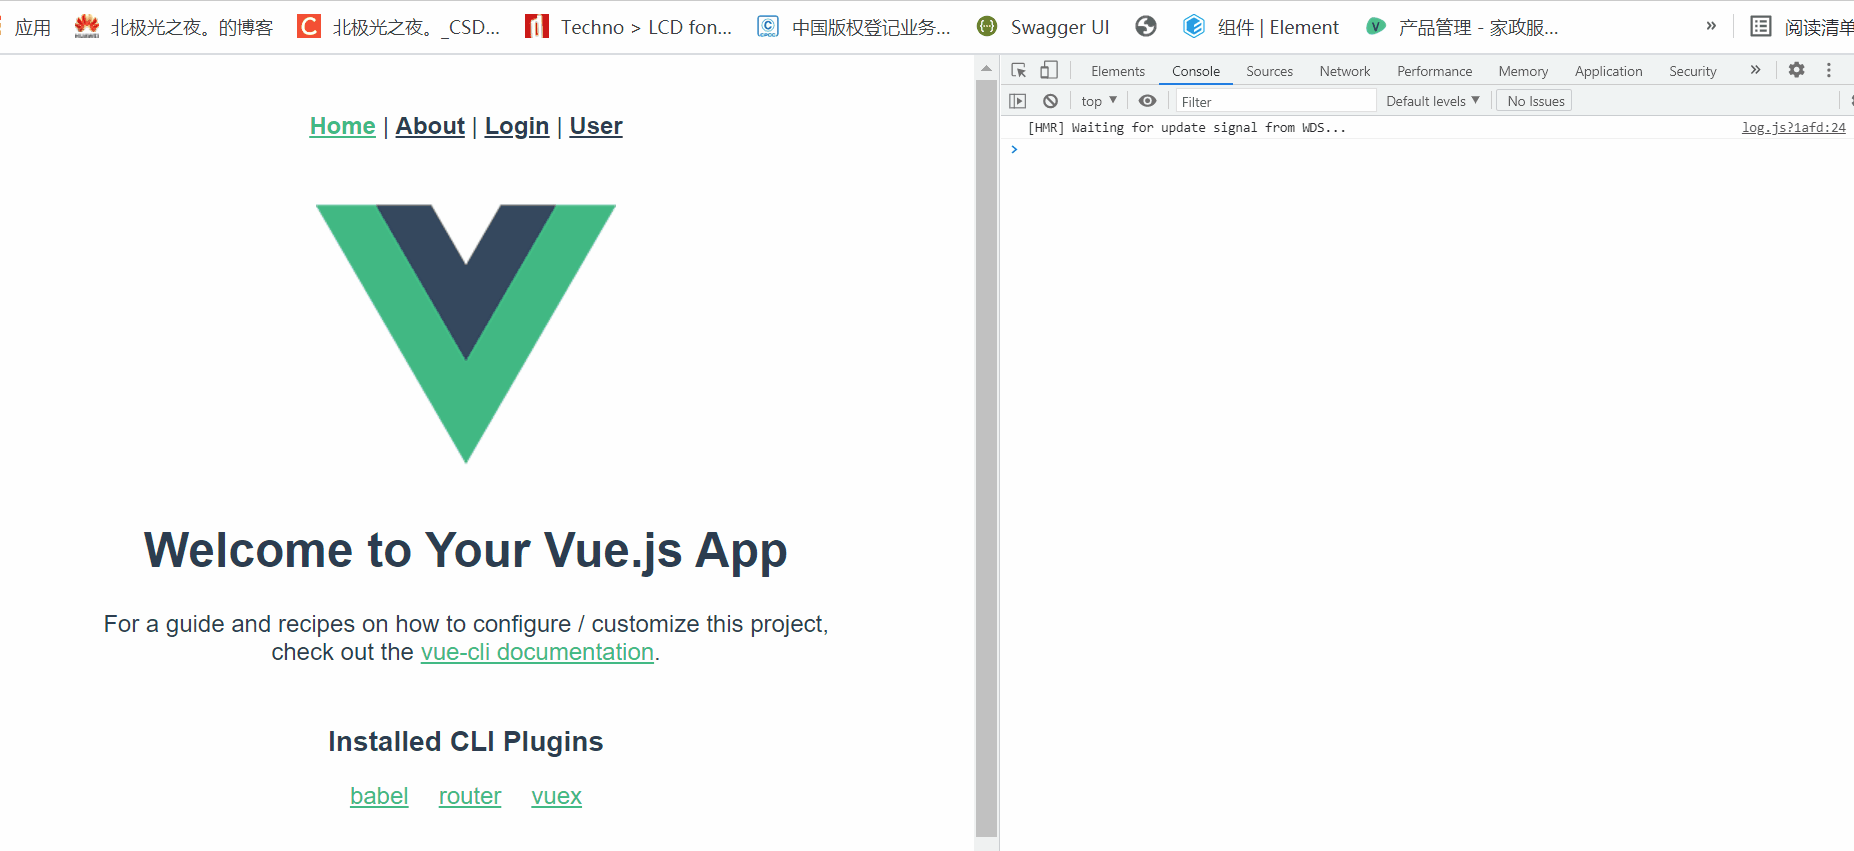The width and height of the screenshot is (1854, 851).
Task: Toggle the device toolbar
Action: [1049, 70]
